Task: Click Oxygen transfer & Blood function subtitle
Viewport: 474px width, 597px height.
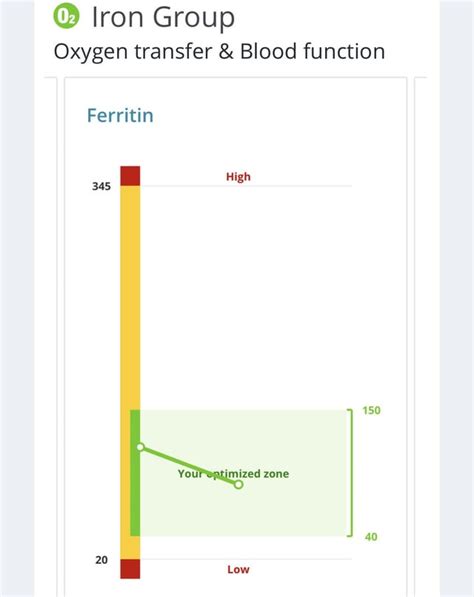Action: [x=219, y=51]
